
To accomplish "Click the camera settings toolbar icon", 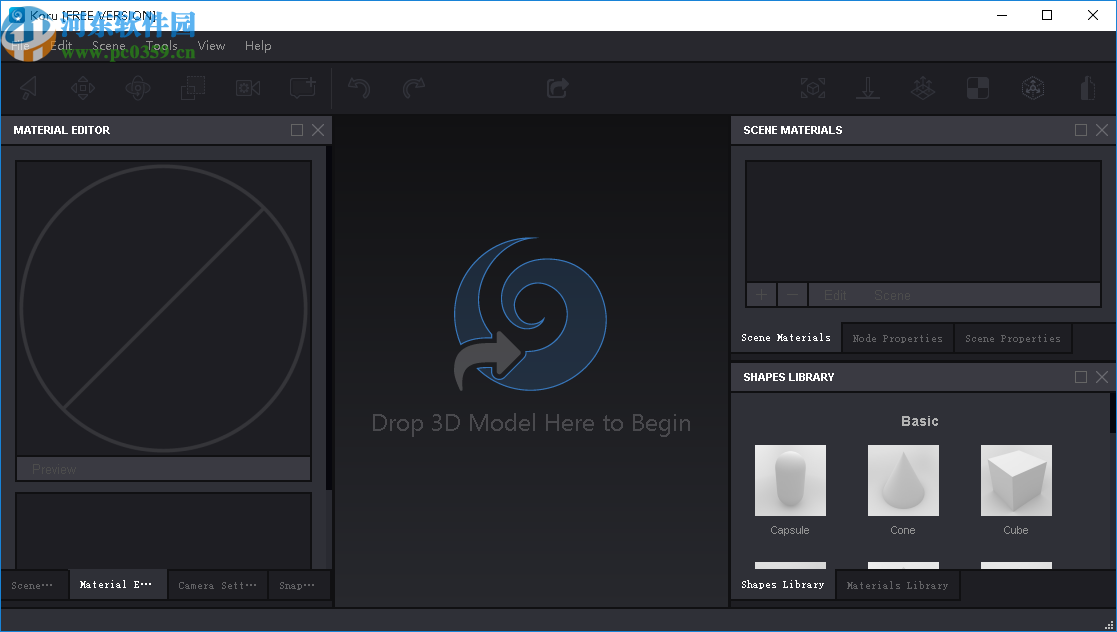I will pyautogui.click(x=248, y=88).
